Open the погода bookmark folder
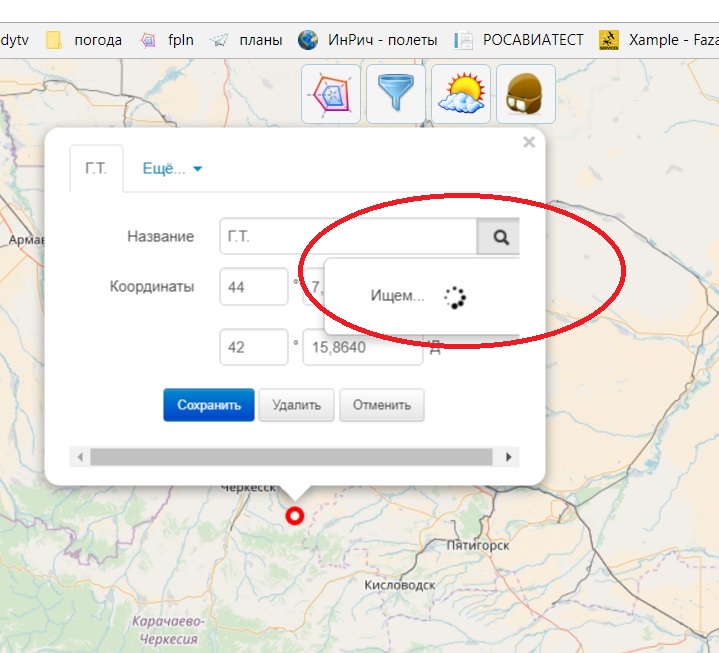 click(x=85, y=40)
